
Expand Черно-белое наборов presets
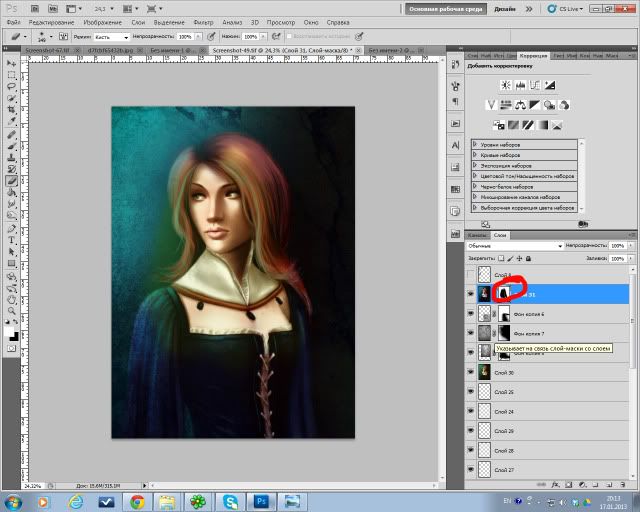[475, 186]
